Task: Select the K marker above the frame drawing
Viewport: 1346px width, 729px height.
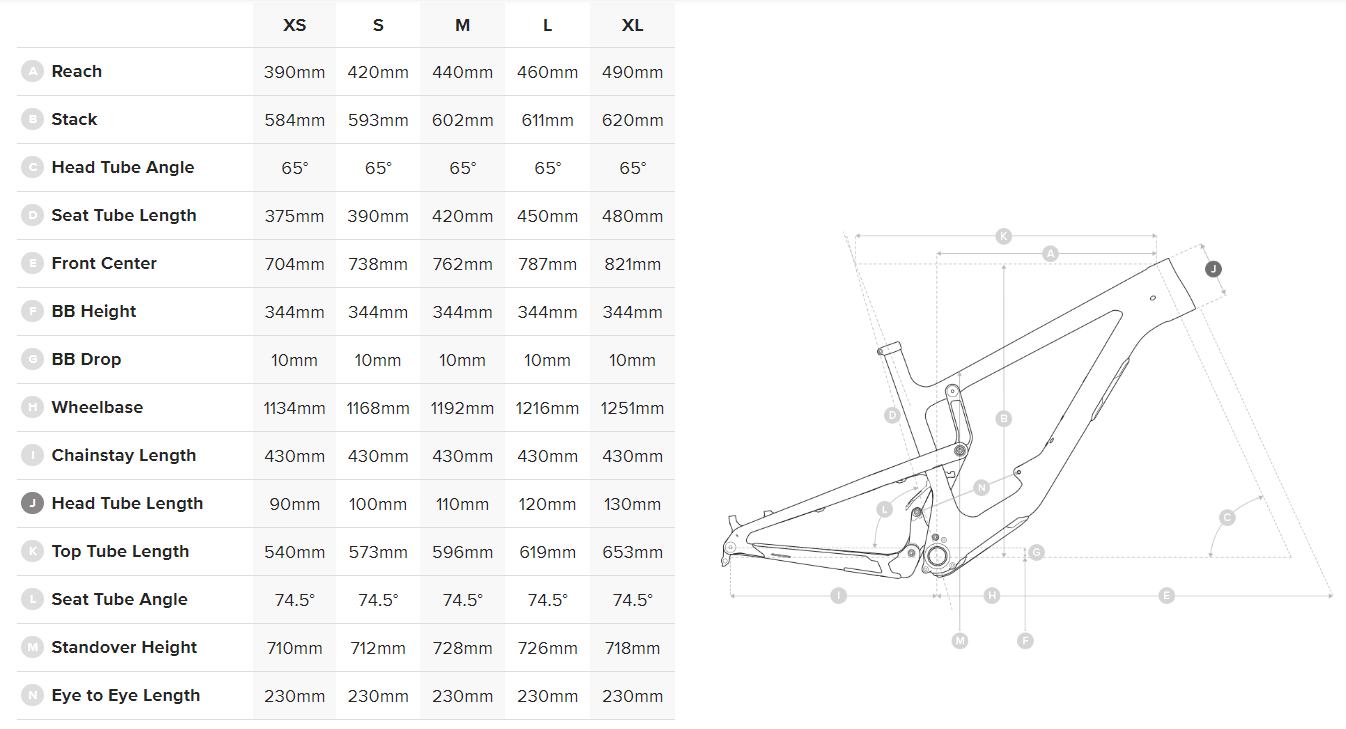Action: (1004, 236)
